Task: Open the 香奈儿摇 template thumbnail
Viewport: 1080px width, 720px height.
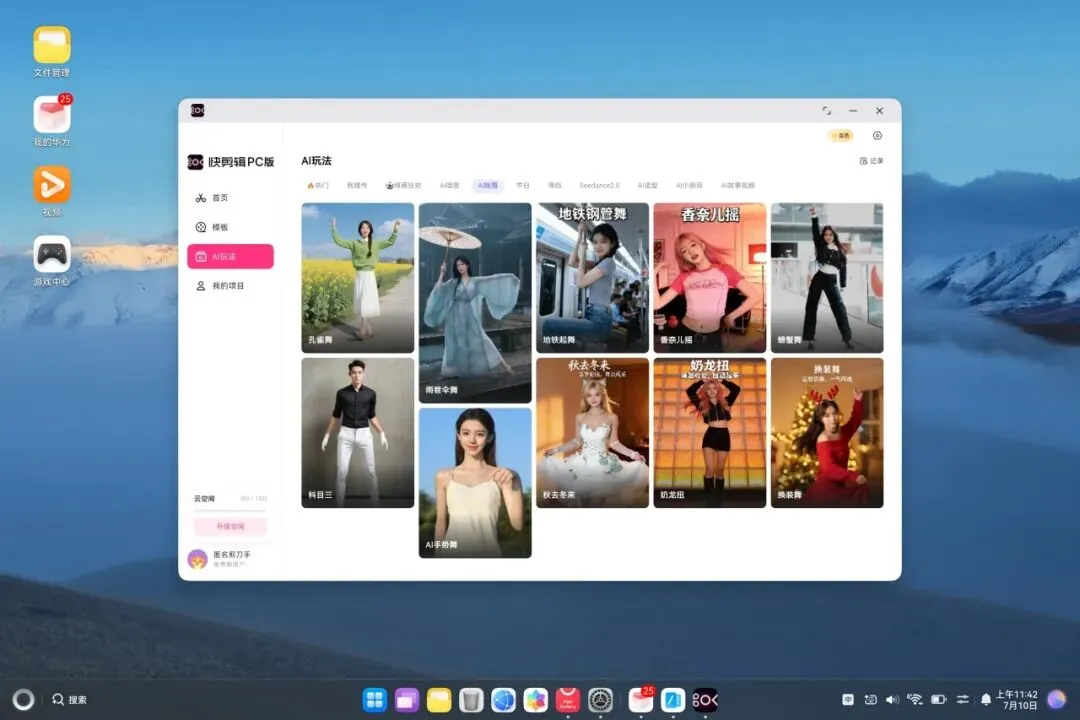Action: pyautogui.click(x=709, y=278)
